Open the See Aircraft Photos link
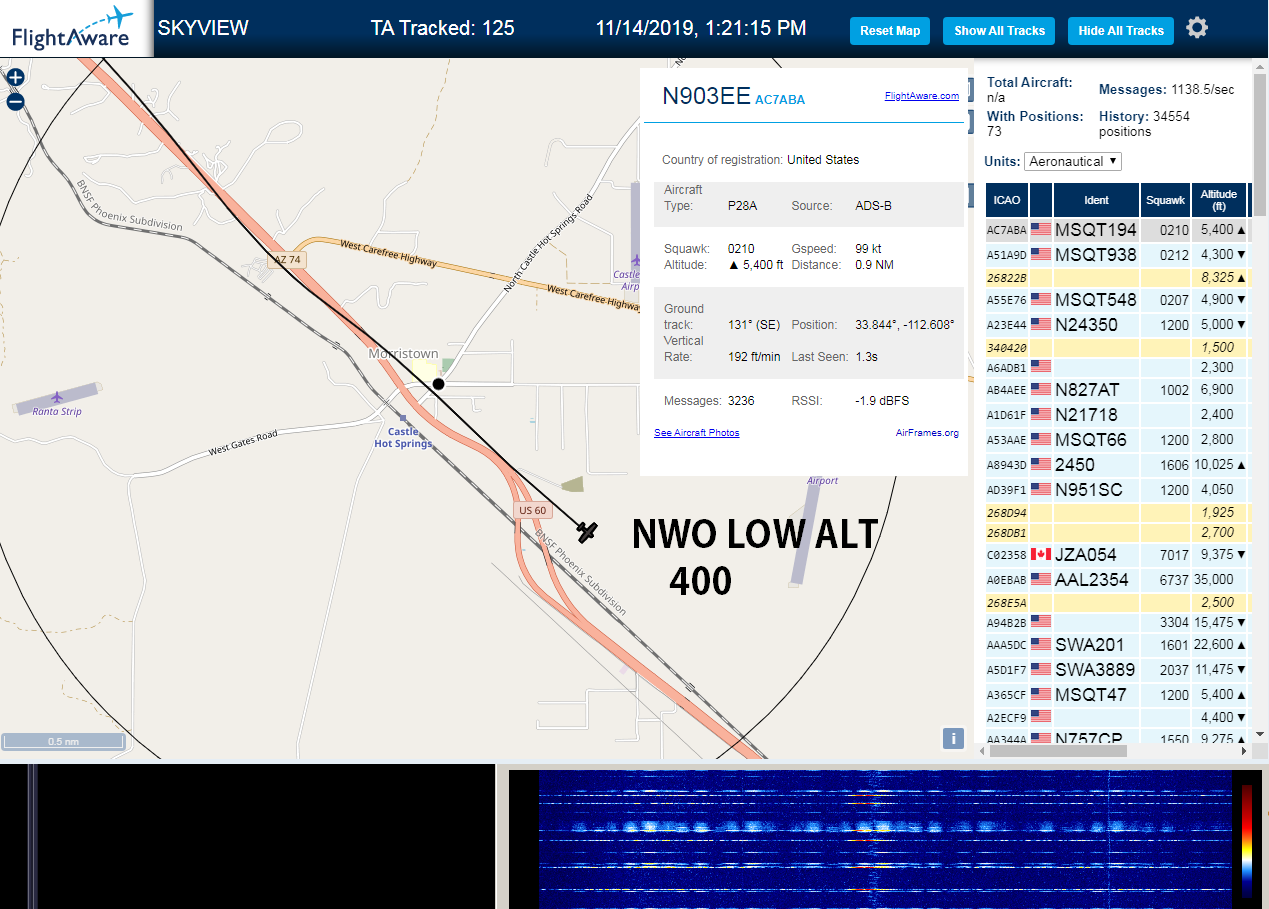 697,433
